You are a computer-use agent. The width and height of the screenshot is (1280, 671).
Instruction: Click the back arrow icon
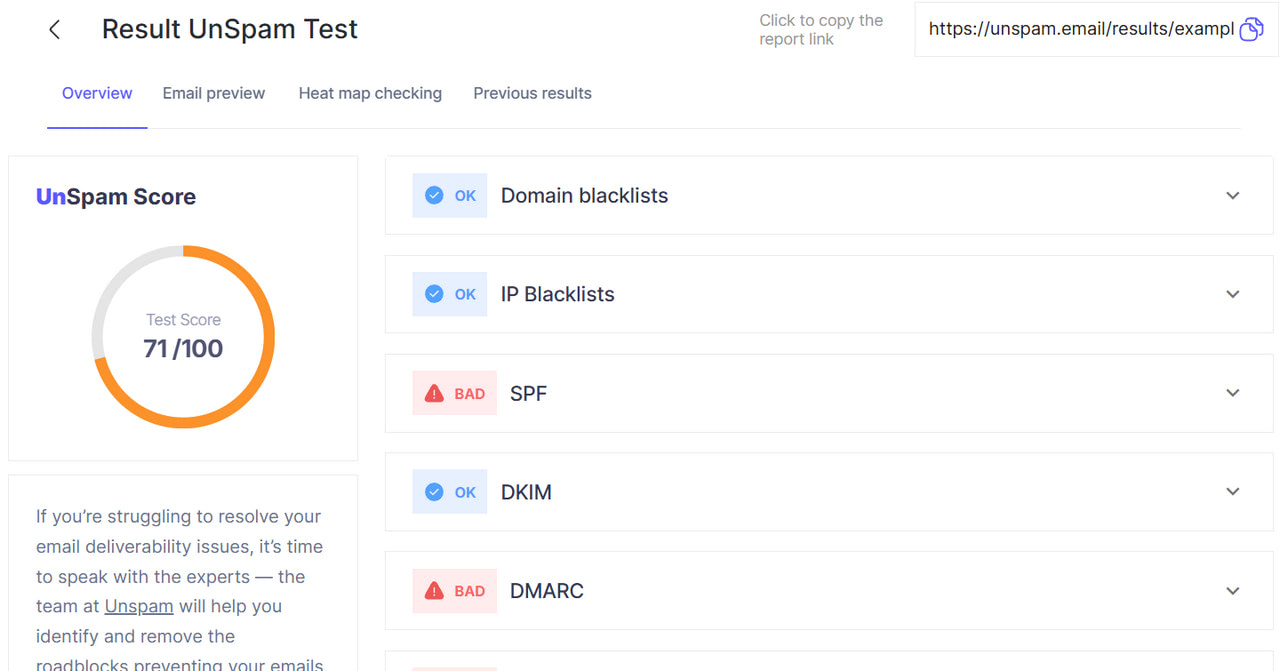(x=54, y=30)
